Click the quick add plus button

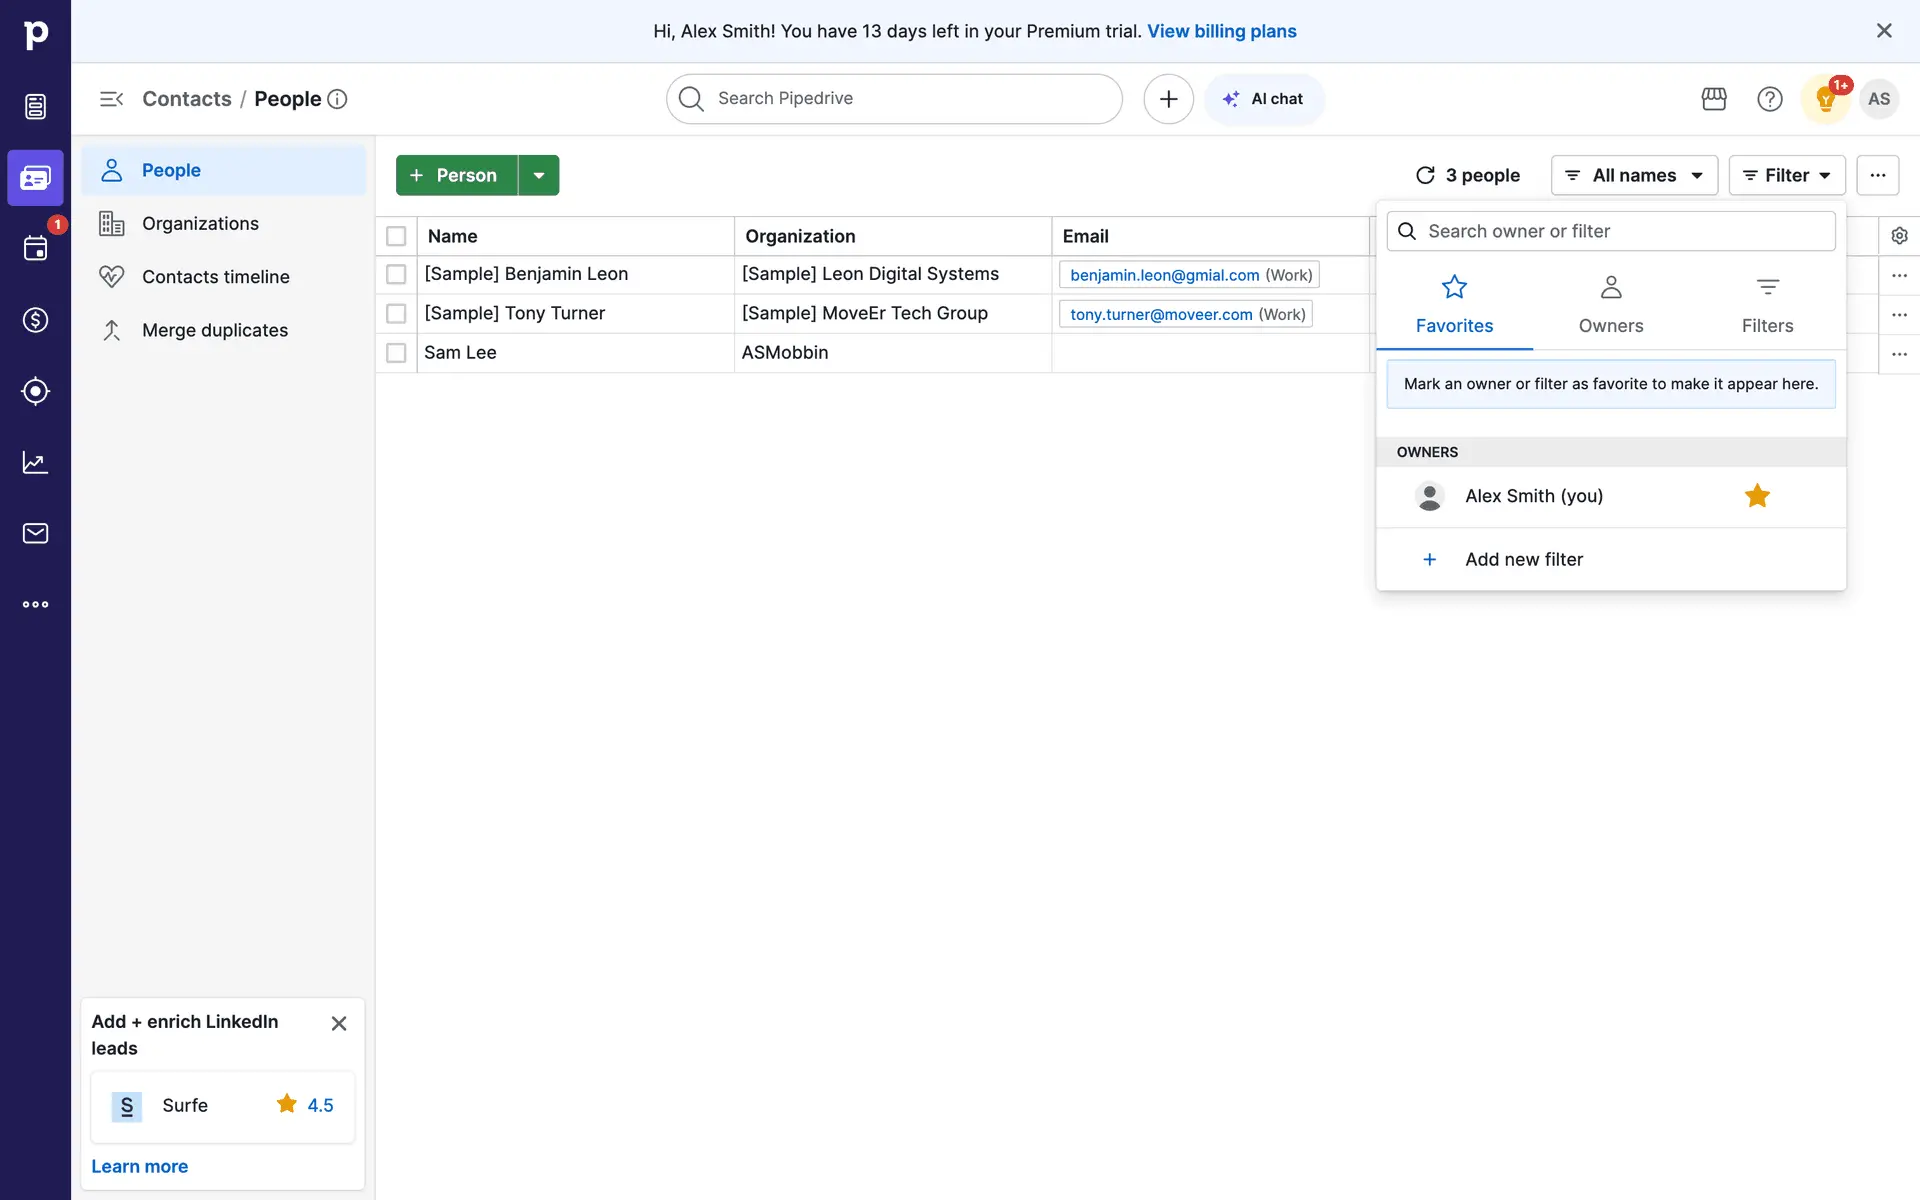[1168, 99]
